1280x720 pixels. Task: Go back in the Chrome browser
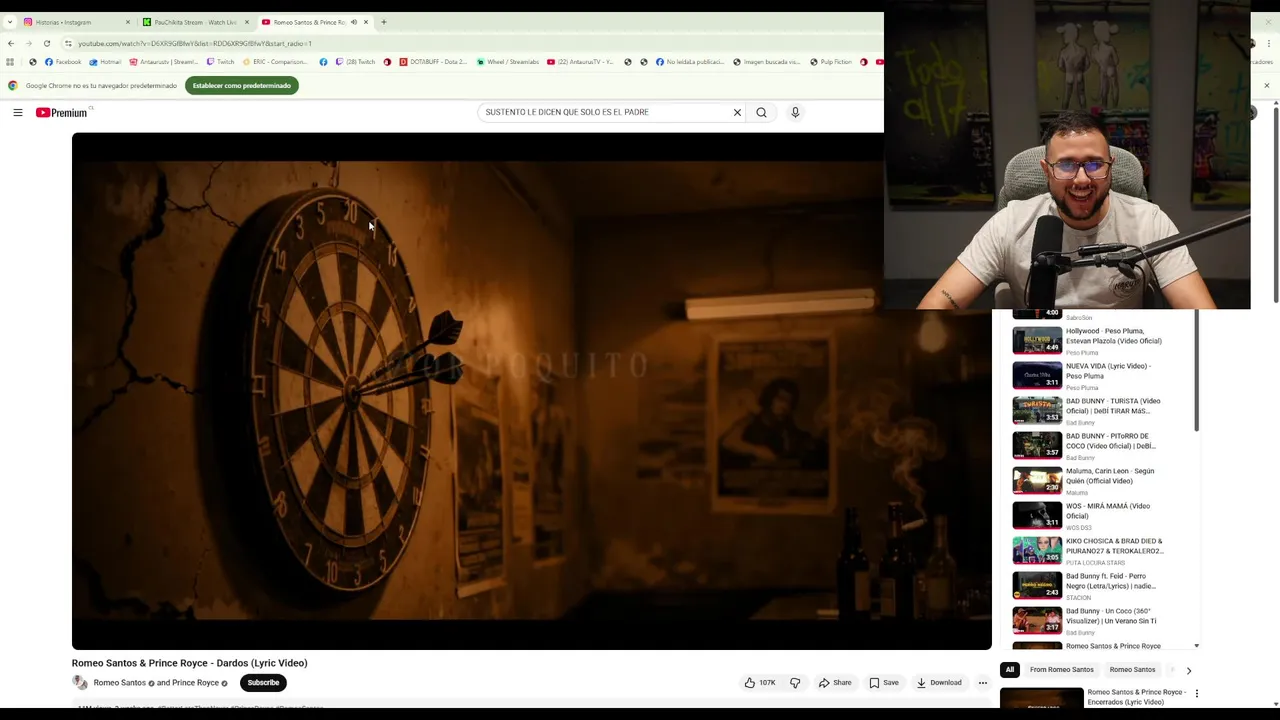point(11,43)
